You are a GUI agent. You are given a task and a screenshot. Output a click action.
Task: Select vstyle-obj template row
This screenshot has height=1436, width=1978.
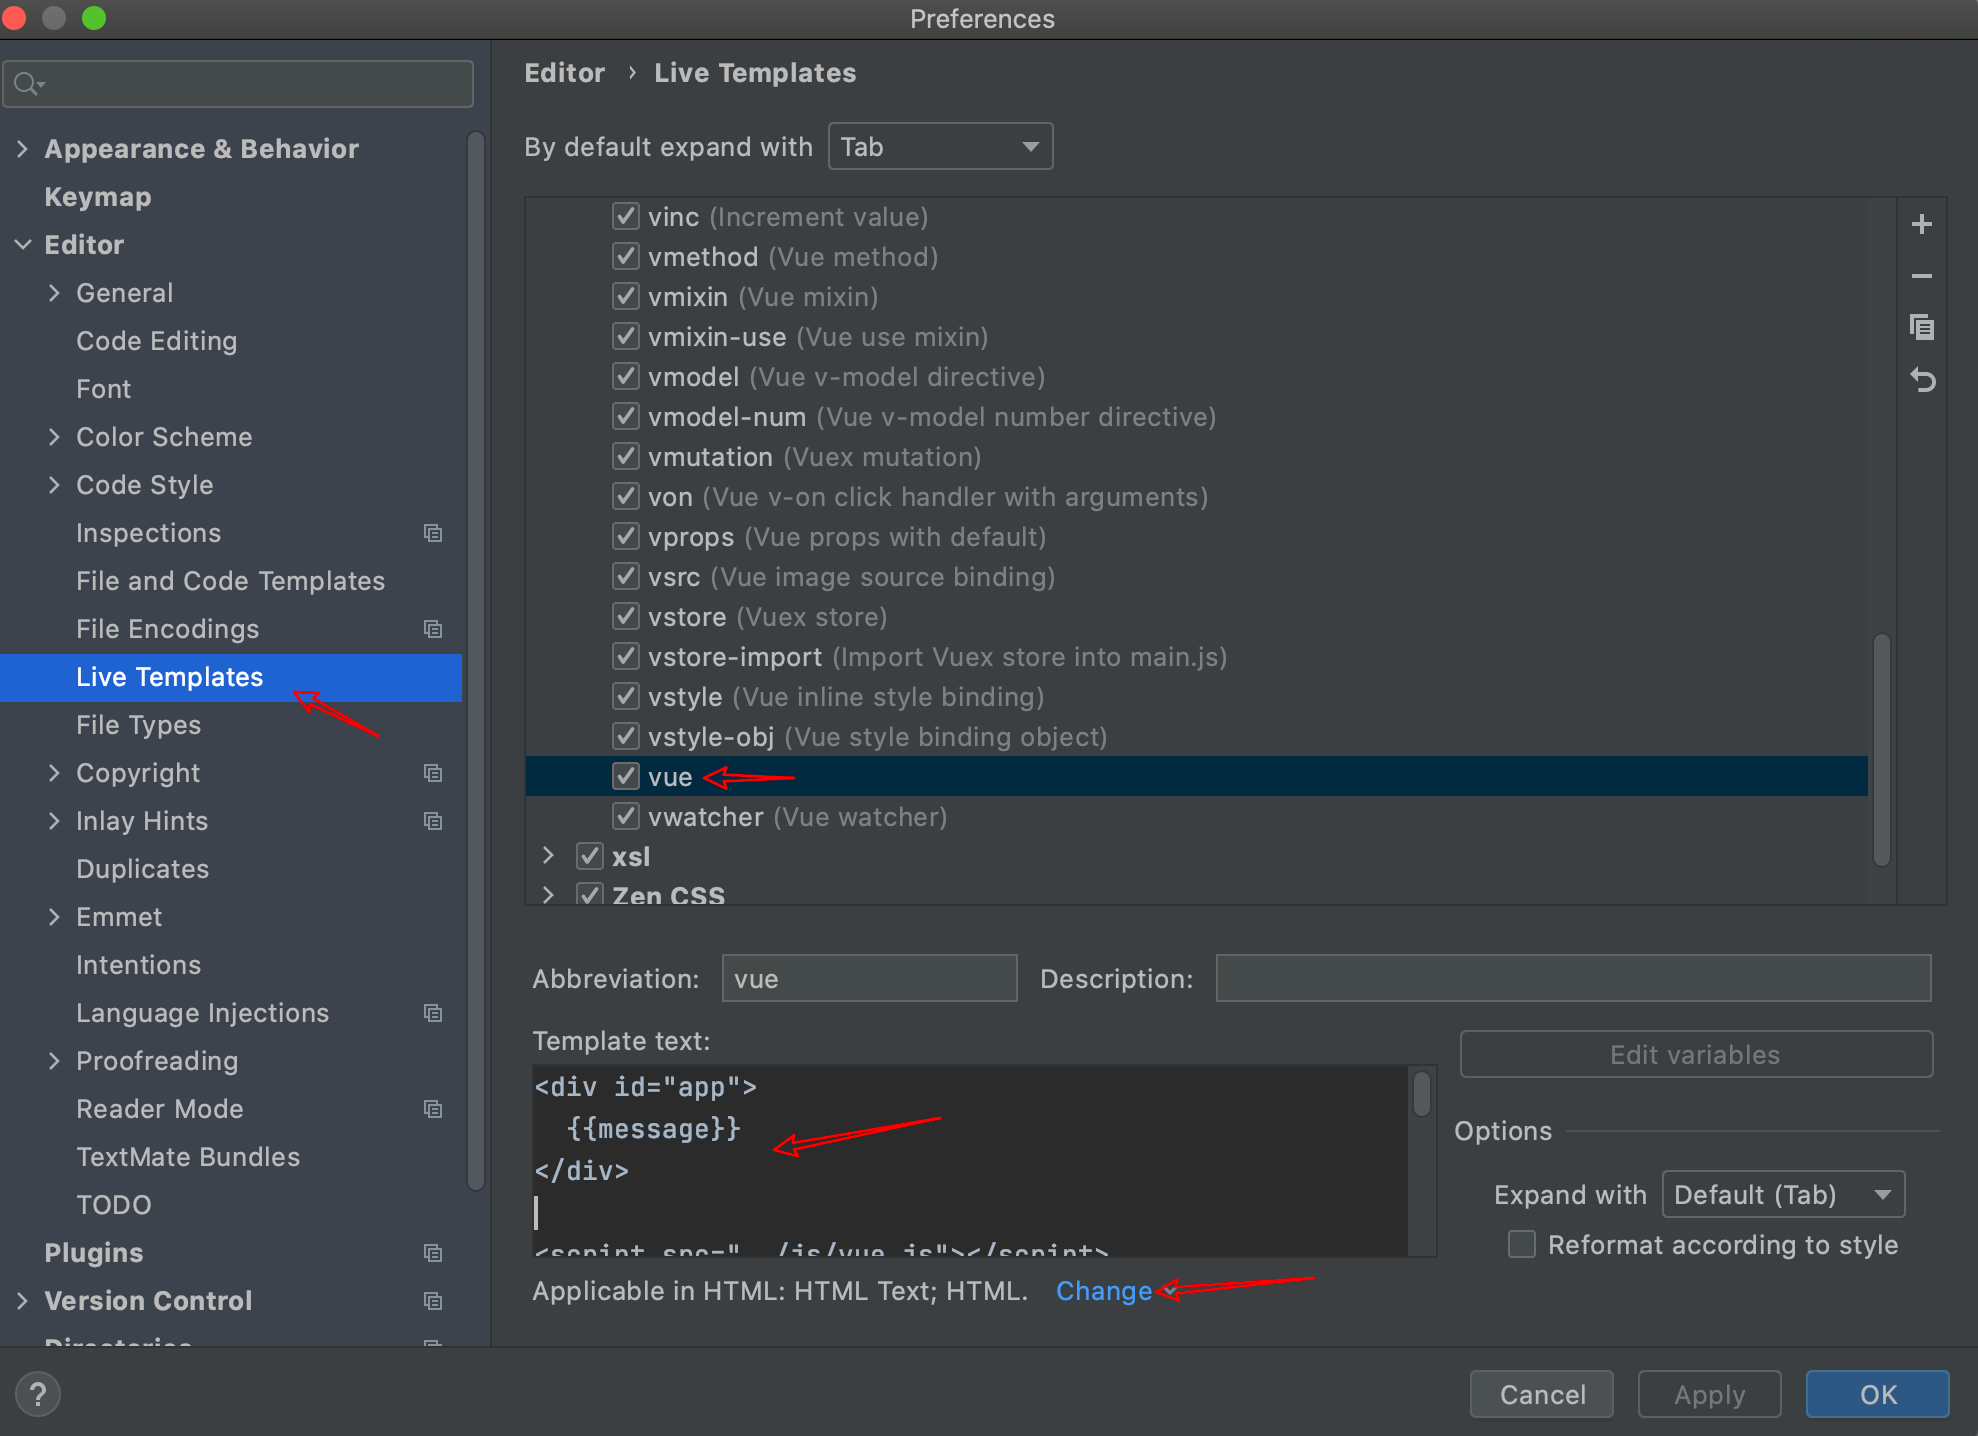[x=1196, y=736]
